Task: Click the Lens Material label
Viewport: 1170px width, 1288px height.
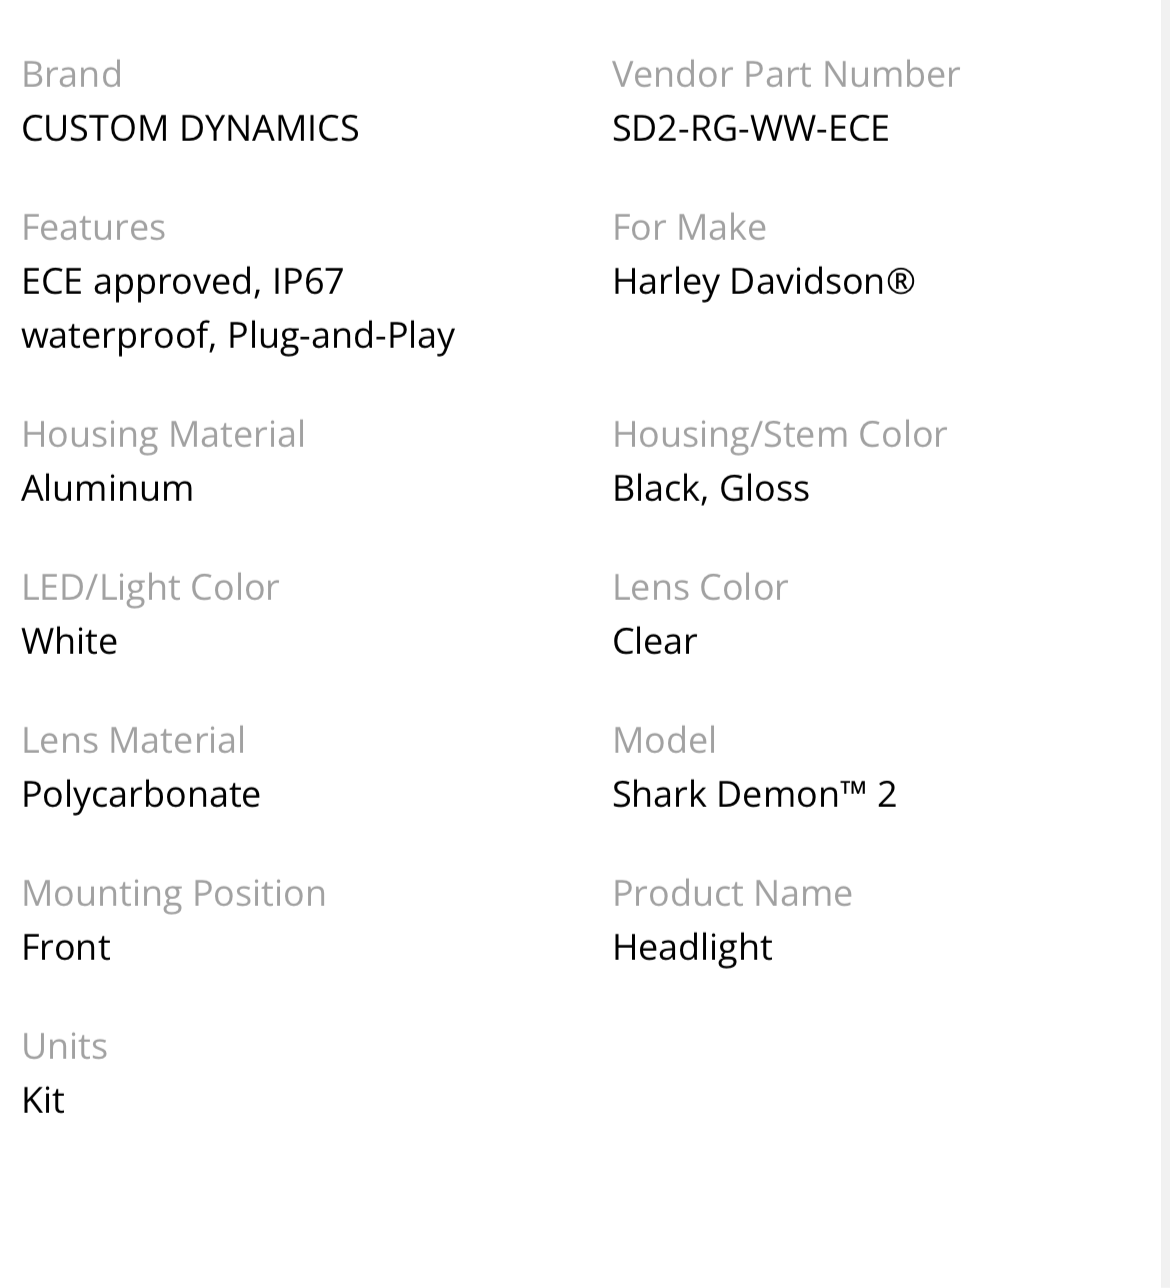Action: [x=133, y=740]
